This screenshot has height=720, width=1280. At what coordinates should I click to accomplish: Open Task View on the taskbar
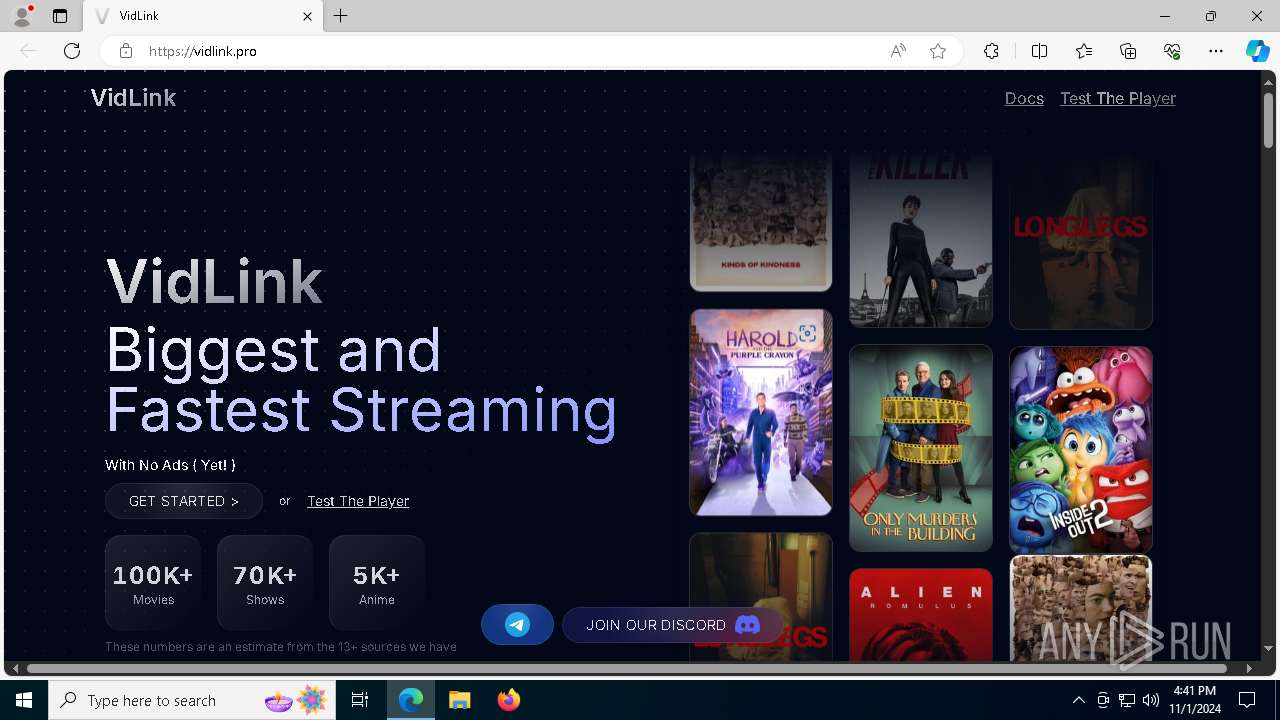pos(360,700)
